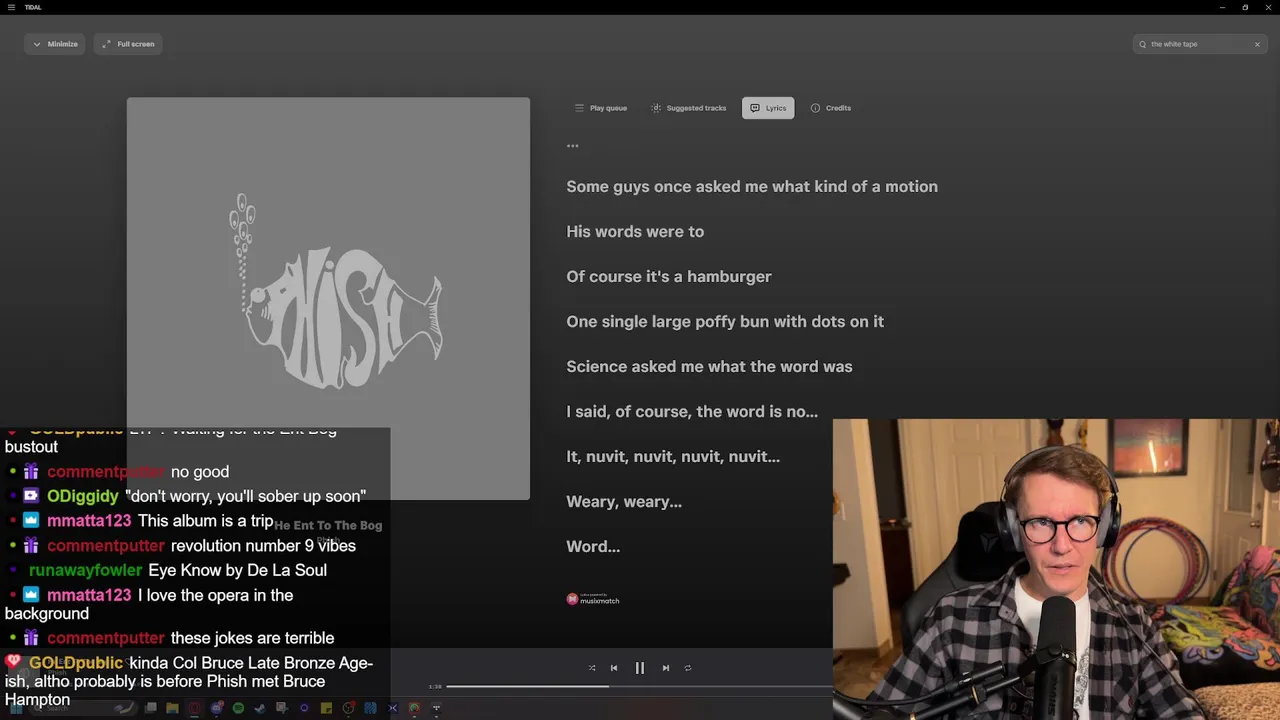The width and height of the screenshot is (1280, 720).
Task: Click the search magnifier icon
Action: (1142, 44)
